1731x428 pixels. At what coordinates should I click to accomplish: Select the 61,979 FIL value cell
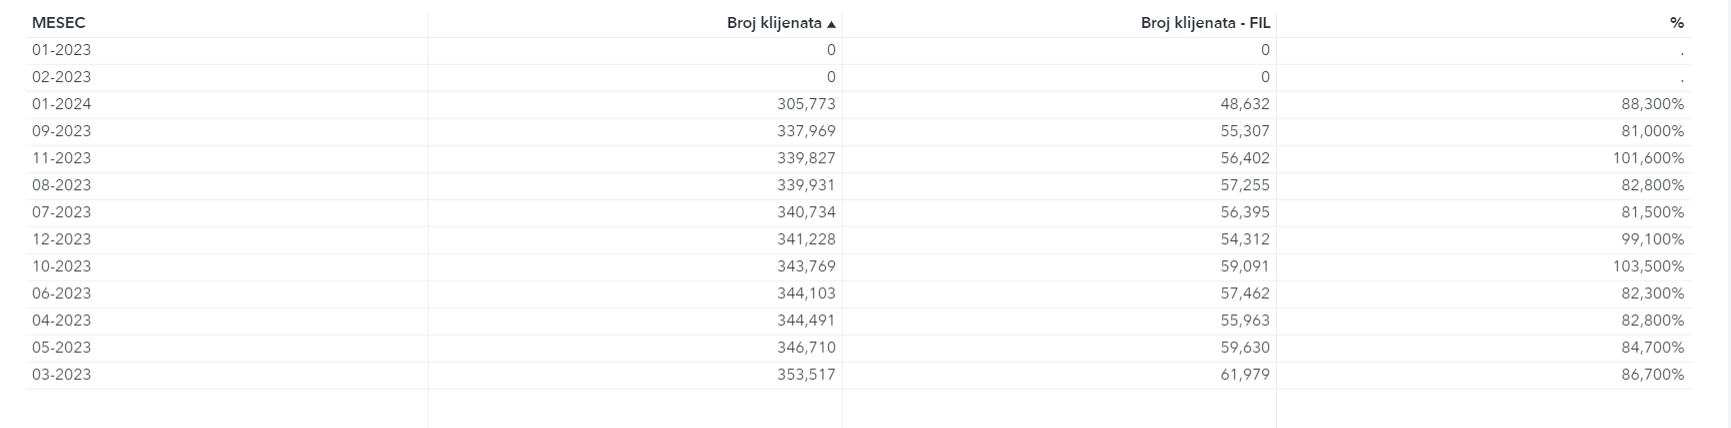point(1245,374)
